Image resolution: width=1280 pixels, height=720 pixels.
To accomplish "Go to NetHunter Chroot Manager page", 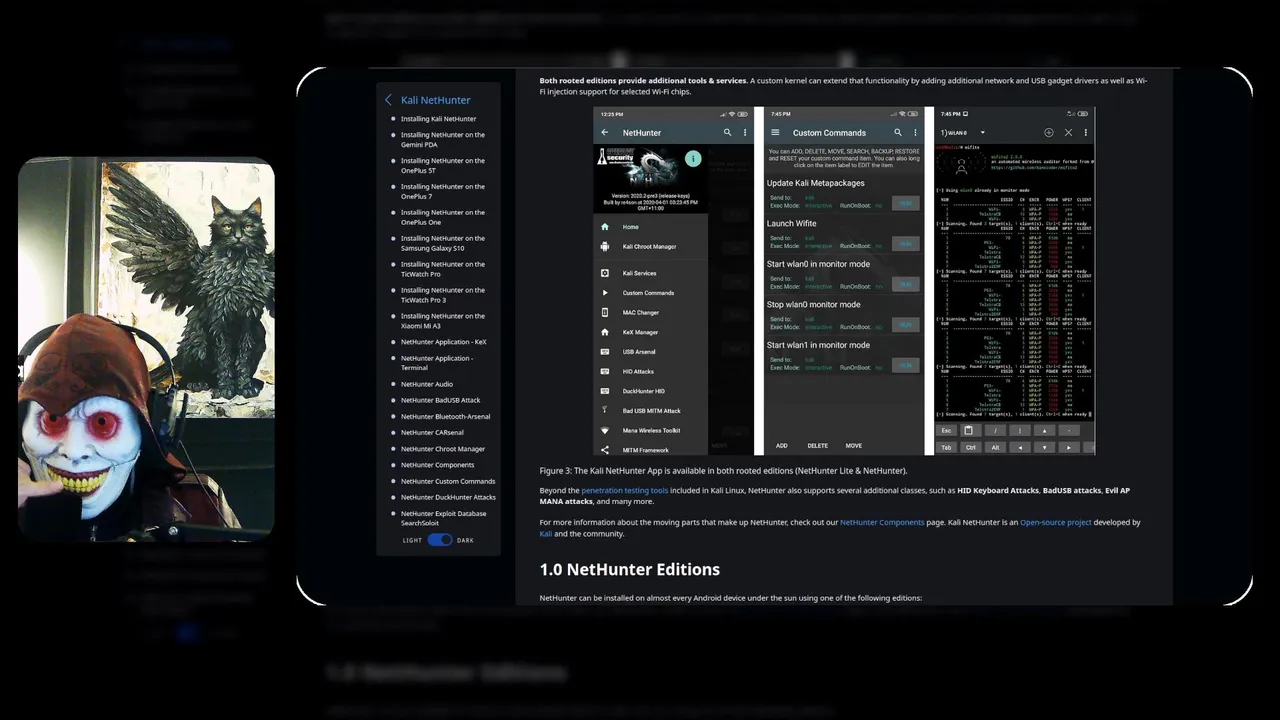I will [x=443, y=449].
